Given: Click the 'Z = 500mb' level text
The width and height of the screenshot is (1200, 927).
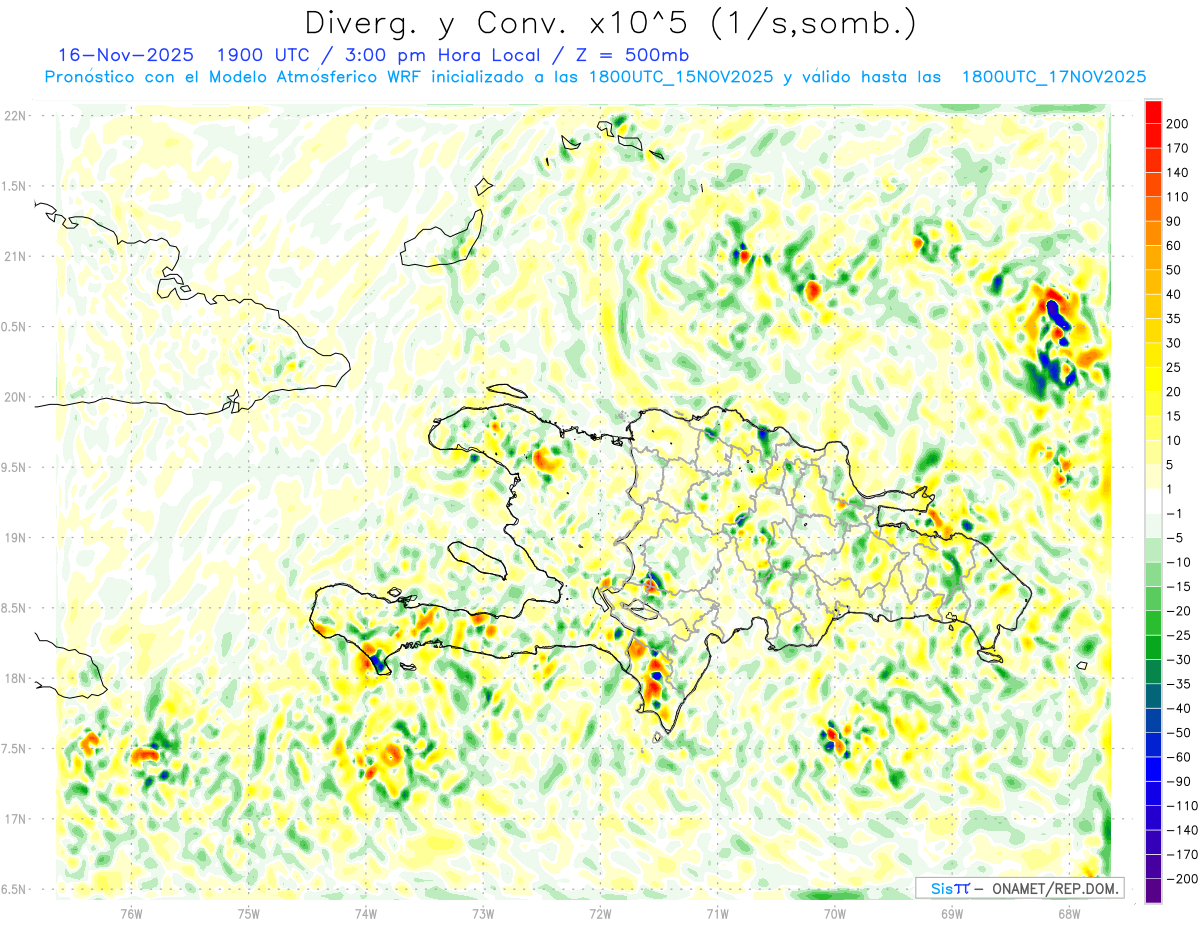Looking at the screenshot, I should [623, 55].
